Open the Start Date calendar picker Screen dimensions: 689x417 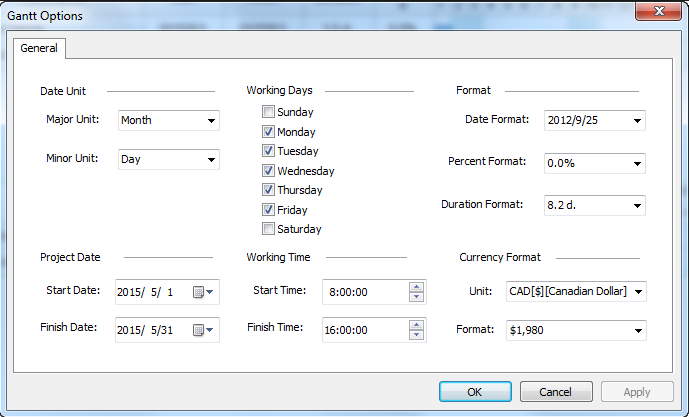coord(203,292)
